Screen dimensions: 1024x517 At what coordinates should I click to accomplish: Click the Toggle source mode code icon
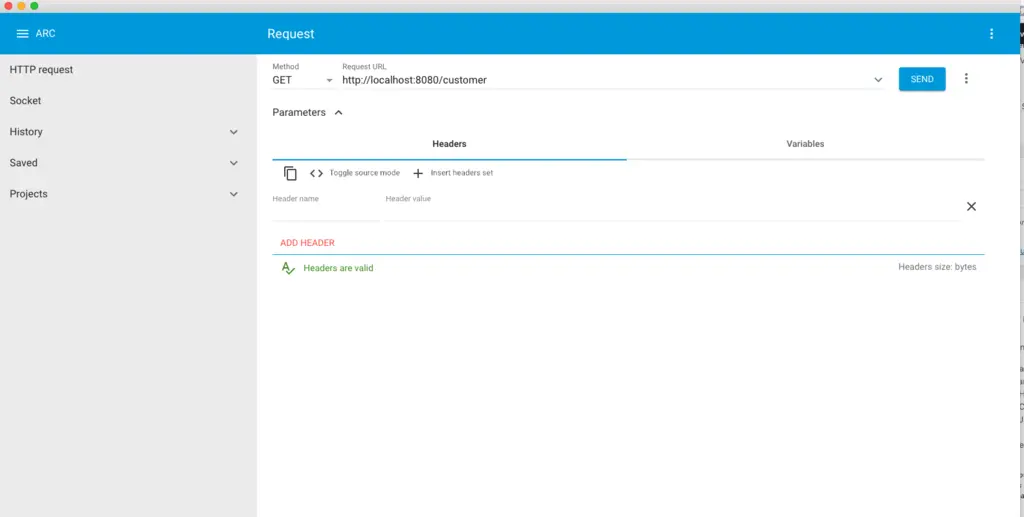(x=316, y=173)
